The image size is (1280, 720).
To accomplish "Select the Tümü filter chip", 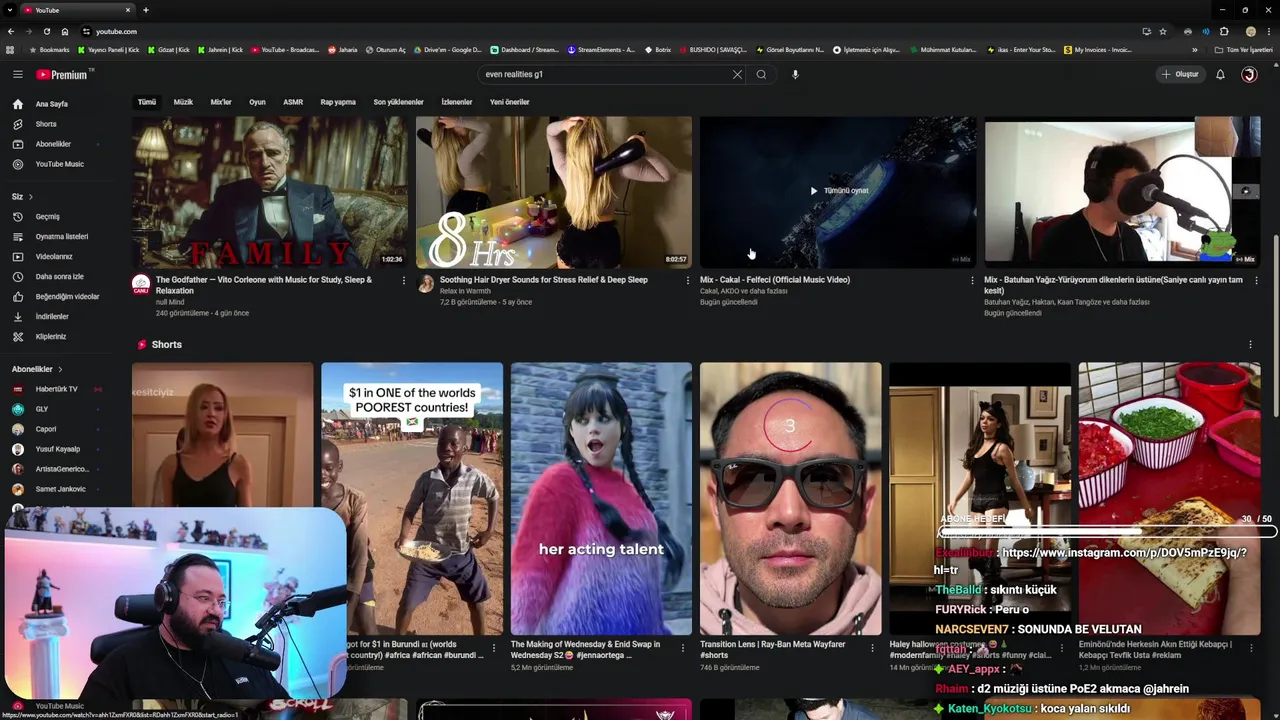I will [x=147, y=102].
